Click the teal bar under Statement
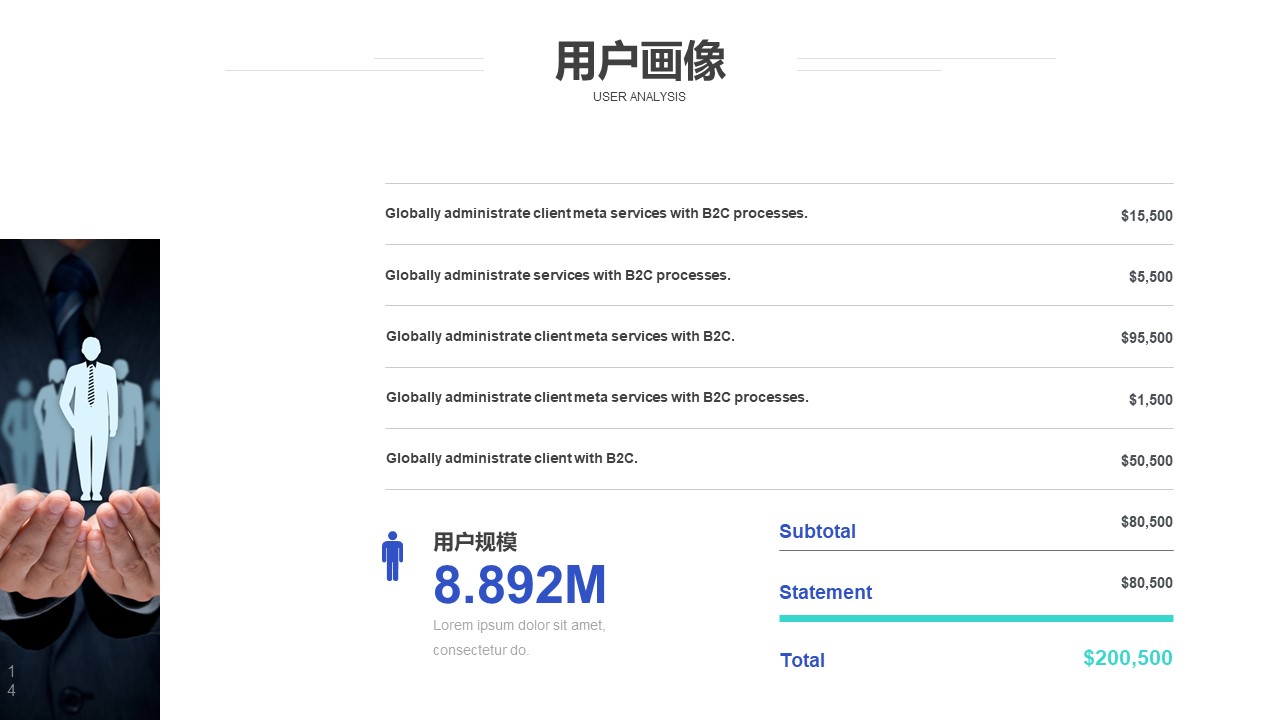This screenshot has width=1280, height=720. (x=976, y=618)
